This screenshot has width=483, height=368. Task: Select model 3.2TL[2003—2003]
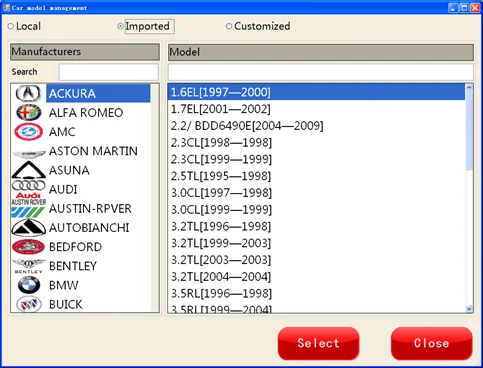[x=316, y=260]
